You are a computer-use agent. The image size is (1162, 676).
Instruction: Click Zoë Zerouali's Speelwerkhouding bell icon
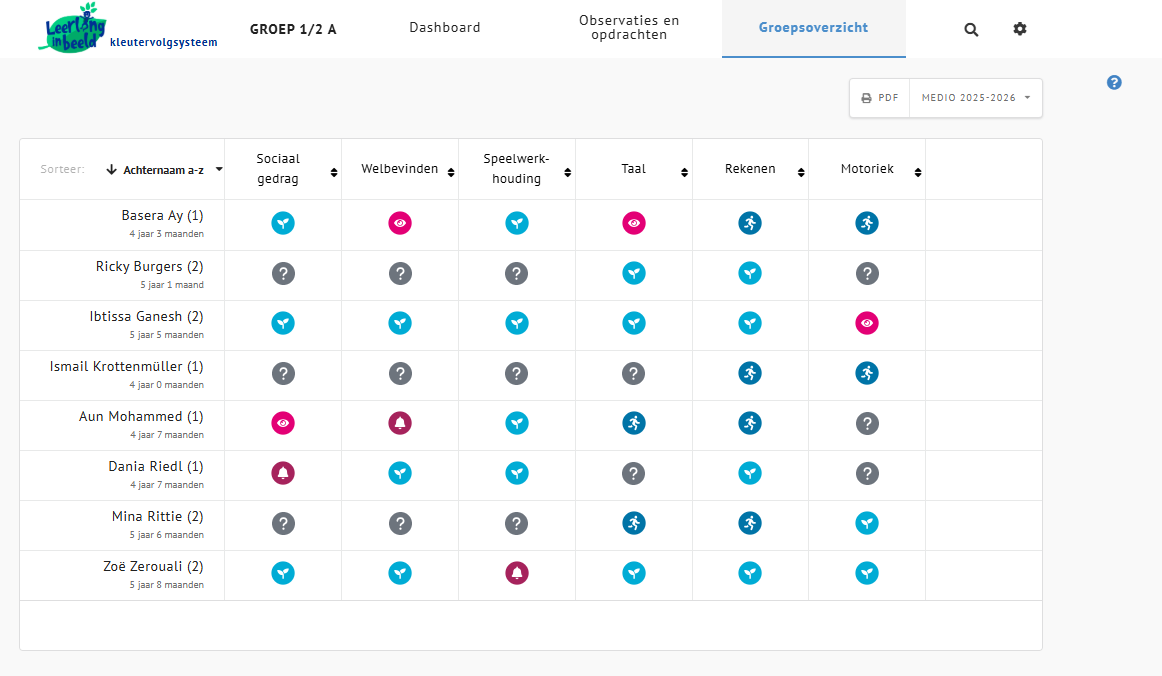pyautogui.click(x=517, y=573)
